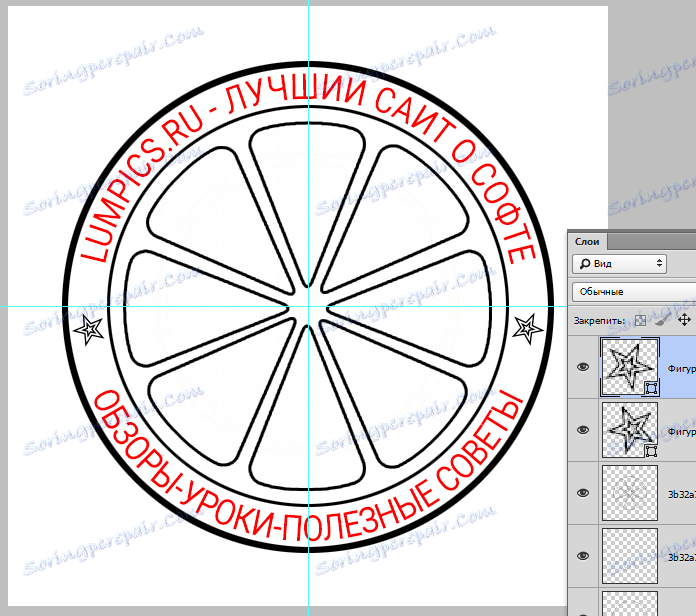The image size is (696, 616).
Task: Click 3b32a layer thumbnail showing wheel sketch
Action: pyautogui.click(x=629, y=493)
